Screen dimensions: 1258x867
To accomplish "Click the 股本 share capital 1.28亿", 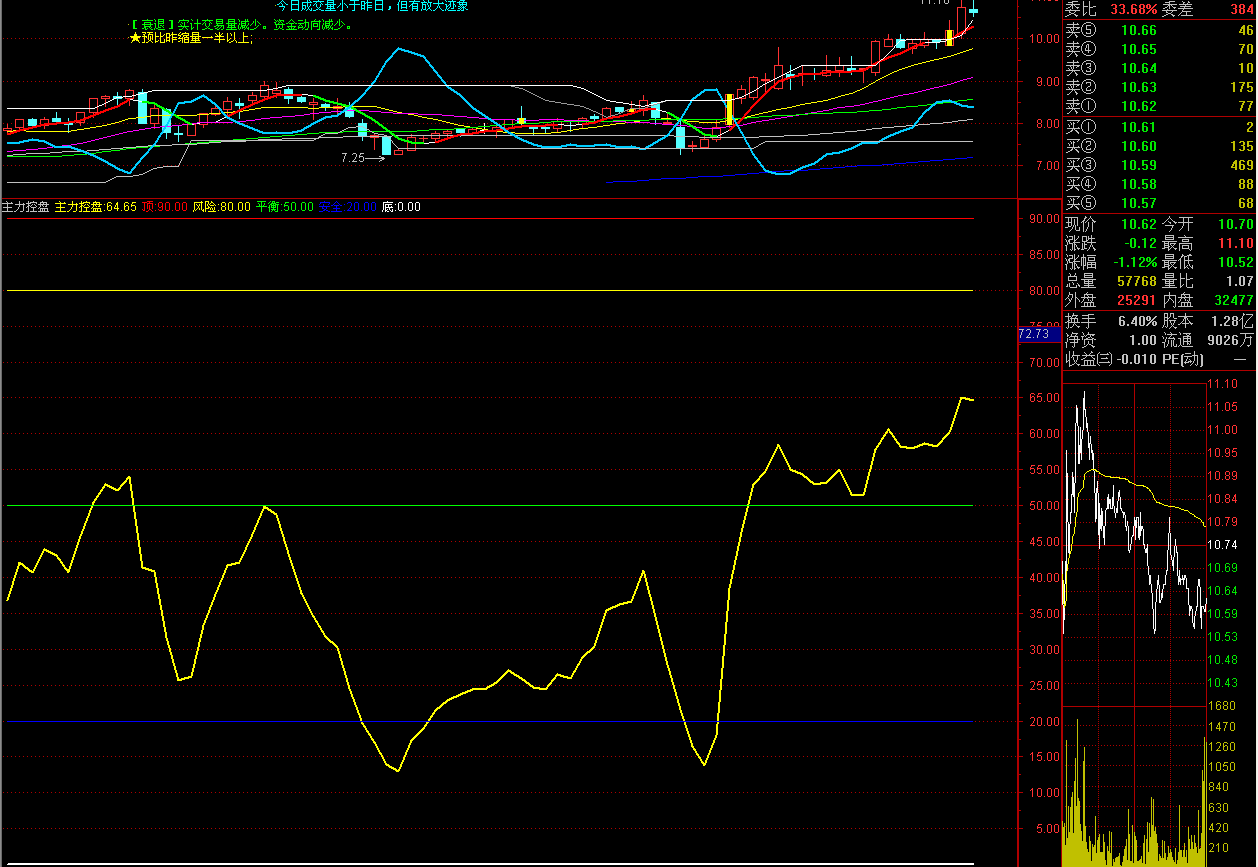I will tap(1232, 321).
